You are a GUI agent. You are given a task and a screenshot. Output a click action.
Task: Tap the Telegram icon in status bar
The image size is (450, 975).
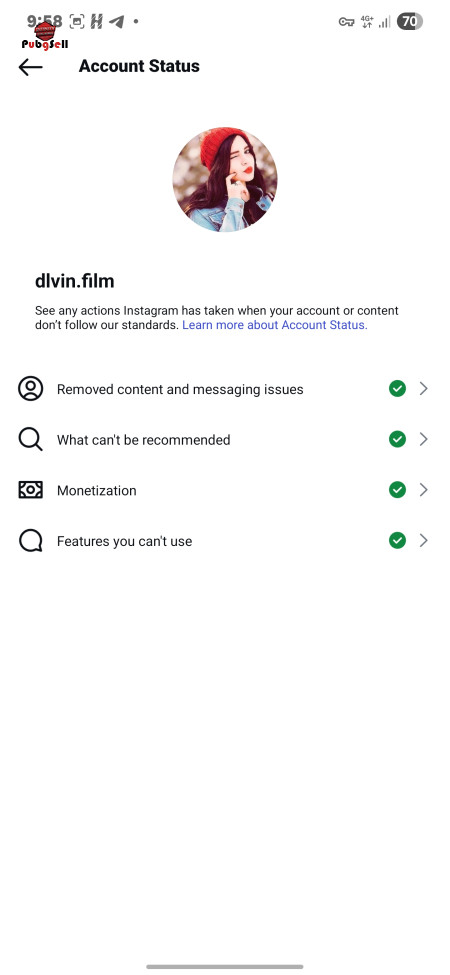116,22
